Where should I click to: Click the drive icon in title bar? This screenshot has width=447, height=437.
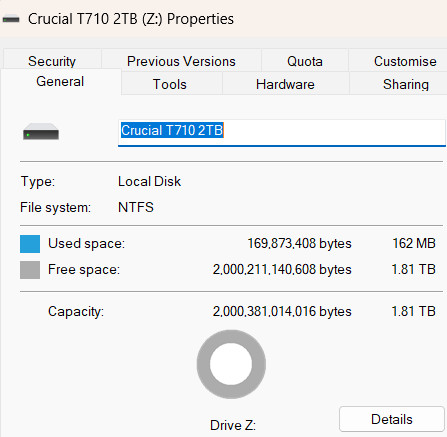tap(11, 19)
